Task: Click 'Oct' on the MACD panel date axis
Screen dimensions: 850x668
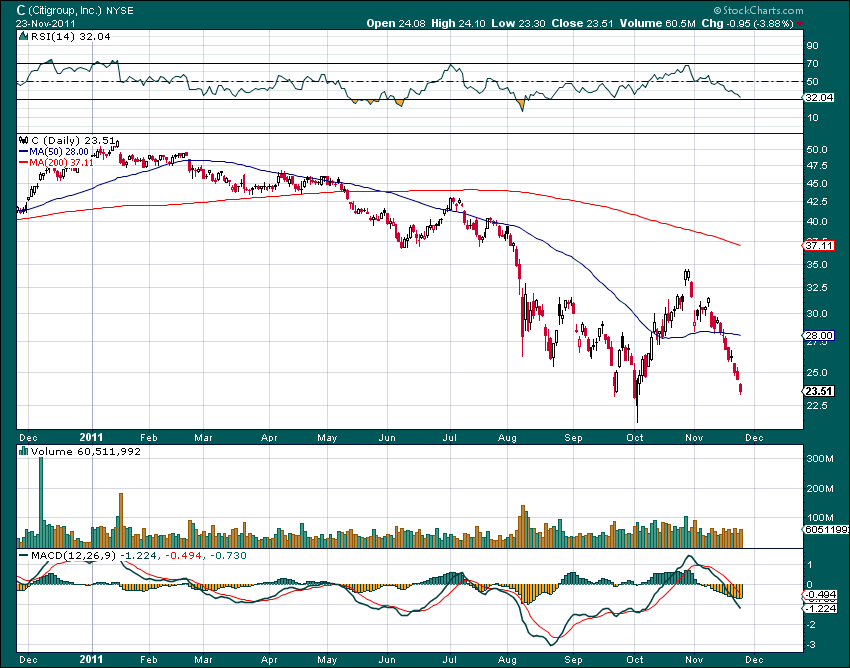Action: coord(635,660)
